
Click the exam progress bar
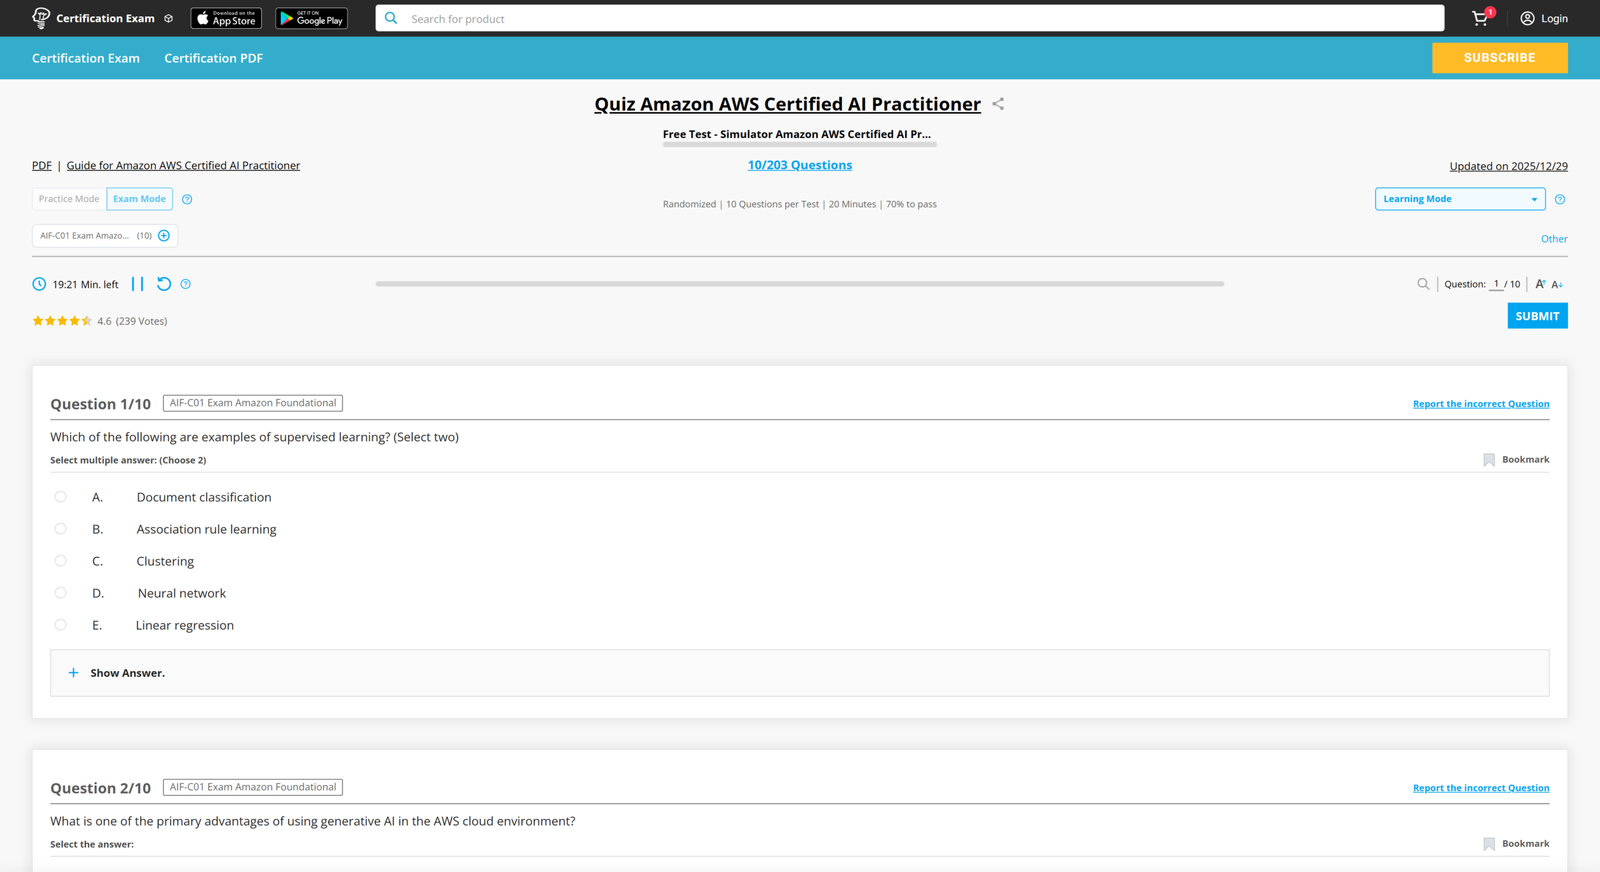click(x=799, y=284)
